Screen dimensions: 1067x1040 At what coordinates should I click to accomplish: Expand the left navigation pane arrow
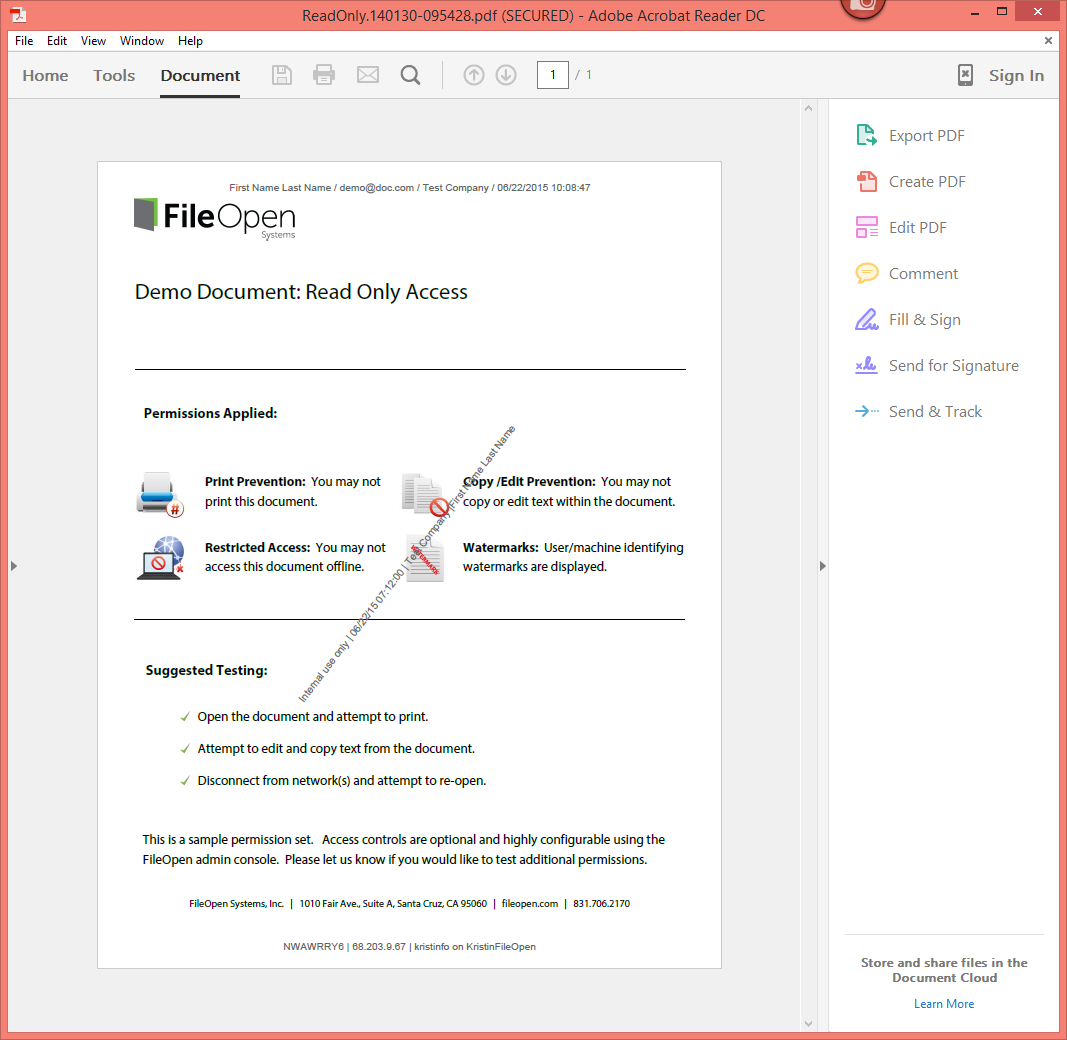click(14, 566)
